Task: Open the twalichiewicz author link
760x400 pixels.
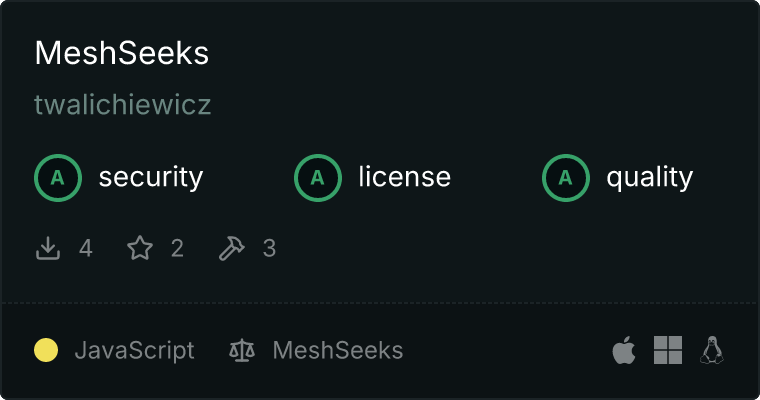Action: click(122, 105)
